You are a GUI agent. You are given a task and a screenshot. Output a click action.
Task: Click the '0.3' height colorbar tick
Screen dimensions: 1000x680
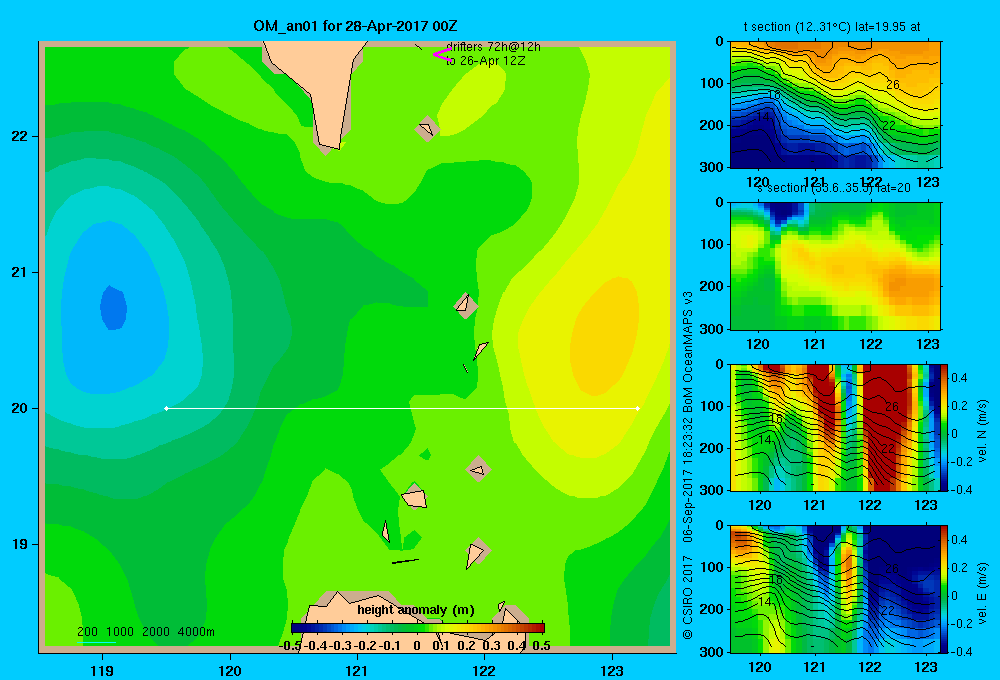pos(492,646)
